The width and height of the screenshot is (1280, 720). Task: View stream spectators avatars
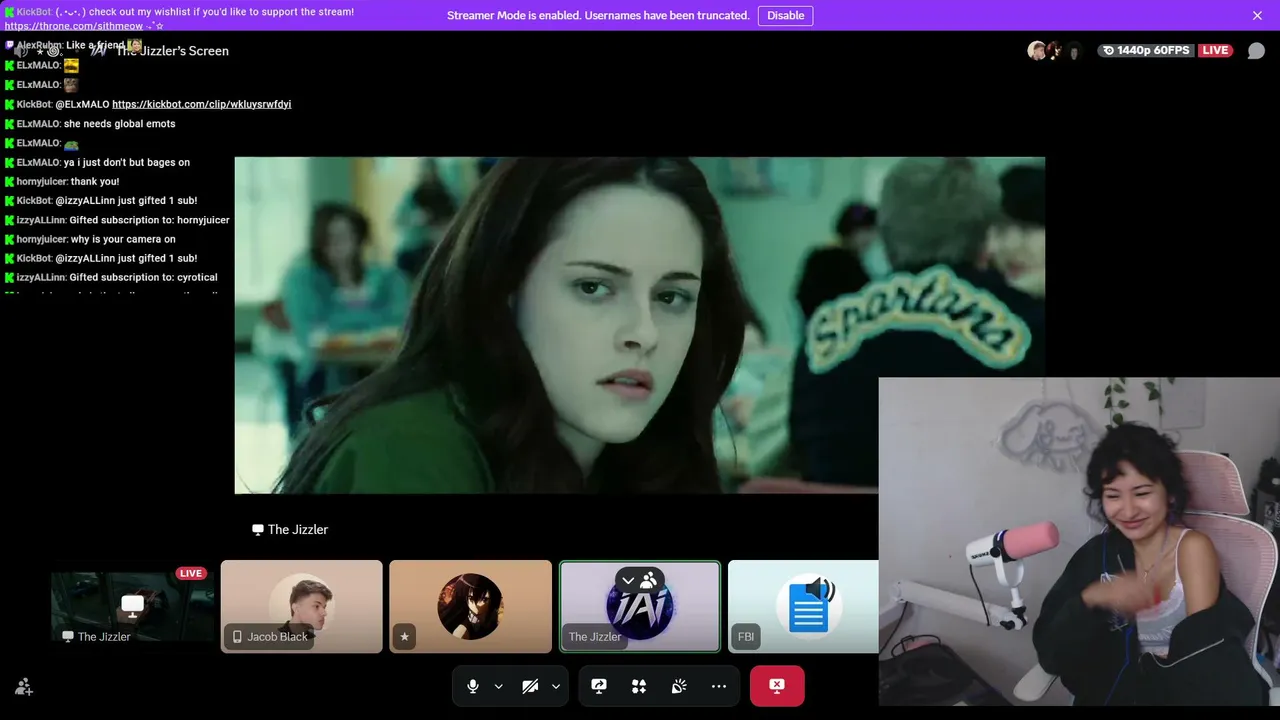[1054, 51]
